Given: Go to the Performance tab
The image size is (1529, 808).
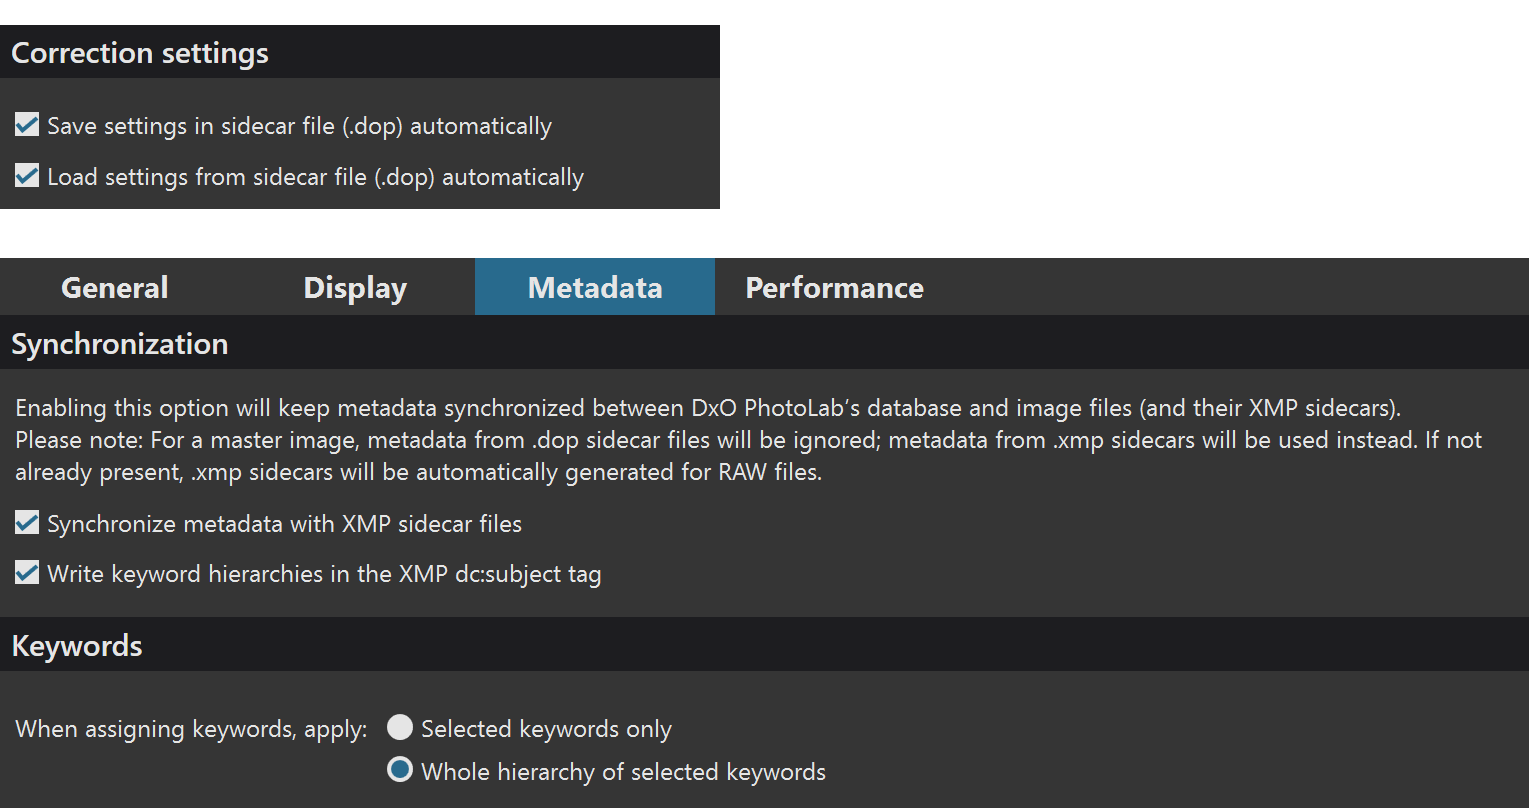Looking at the screenshot, I should tap(834, 288).
